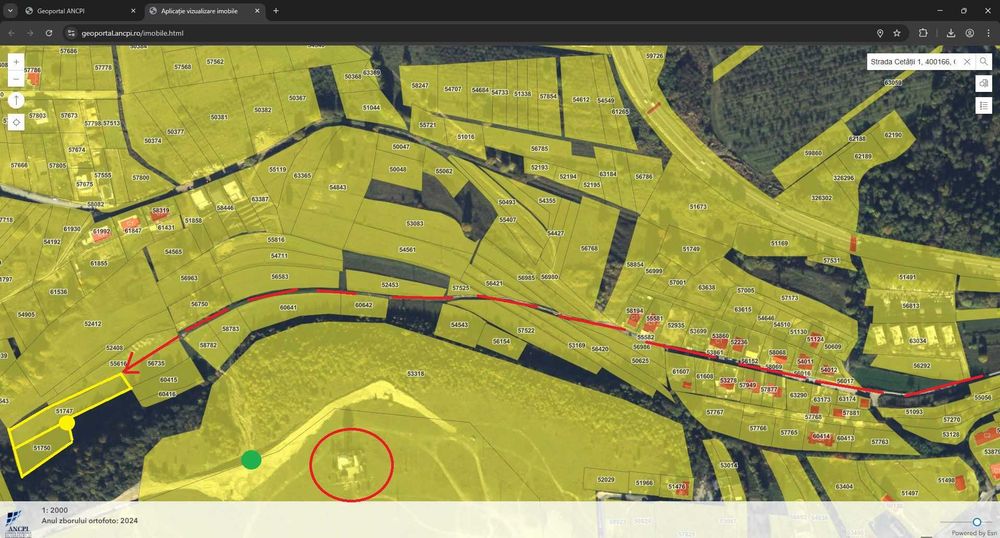1000x538 pixels.
Task: Open the basemap gallery widget
Action: coord(983,84)
